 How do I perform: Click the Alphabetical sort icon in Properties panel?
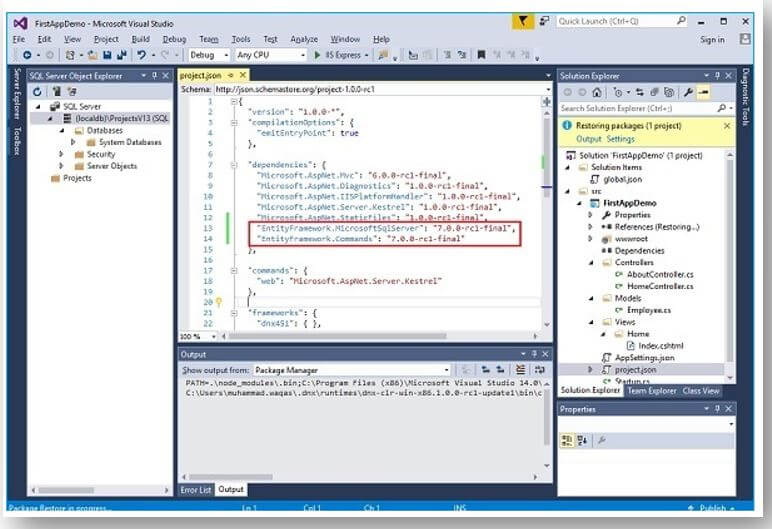coord(582,440)
